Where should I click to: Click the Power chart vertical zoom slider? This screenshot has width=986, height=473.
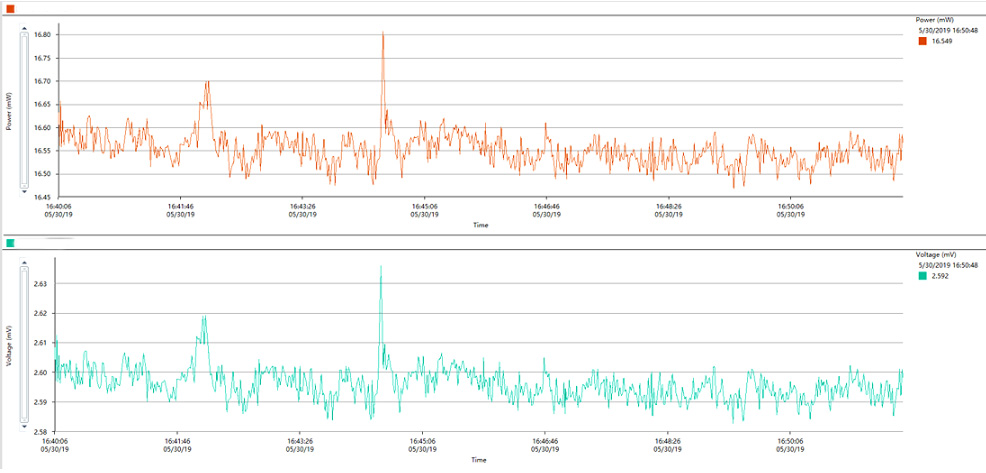tap(25, 110)
